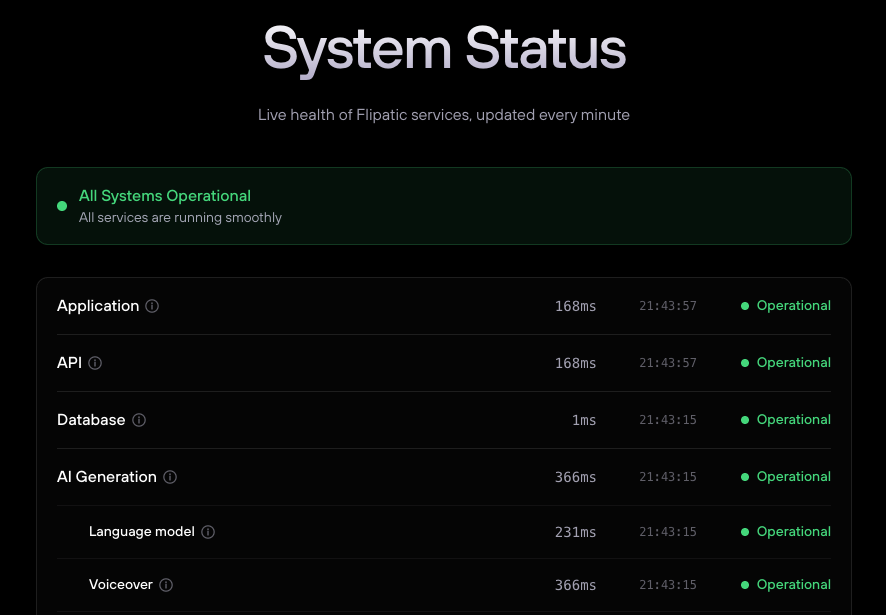This screenshot has width=886, height=615.
Task: Click the AI Generation row's status dot
Action: pos(745,477)
